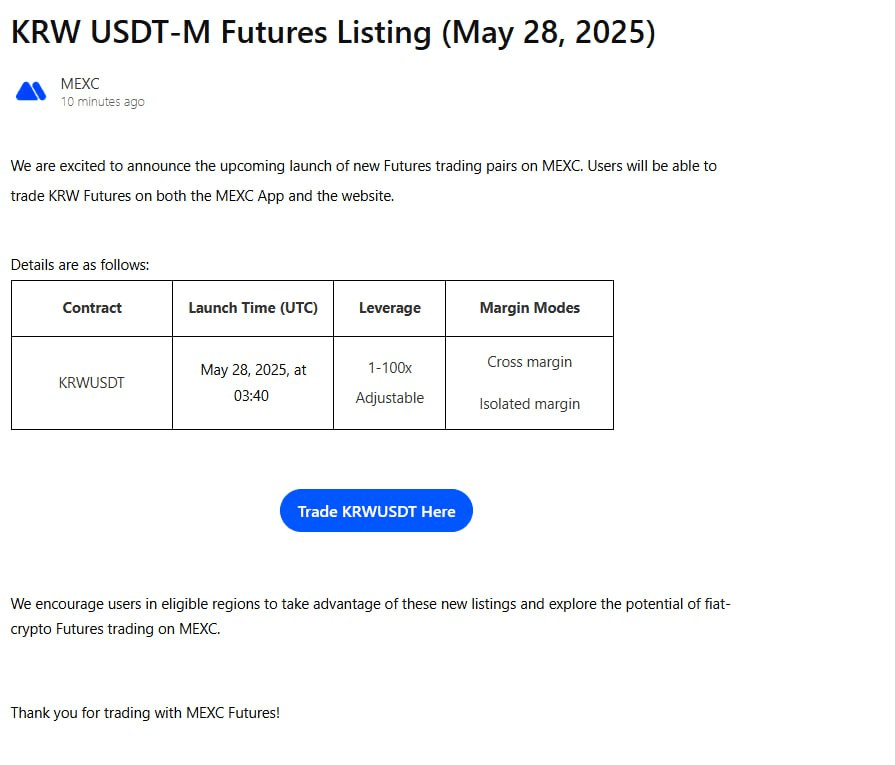Click the Trade KRWUSDT Here button

(x=376, y=510)
